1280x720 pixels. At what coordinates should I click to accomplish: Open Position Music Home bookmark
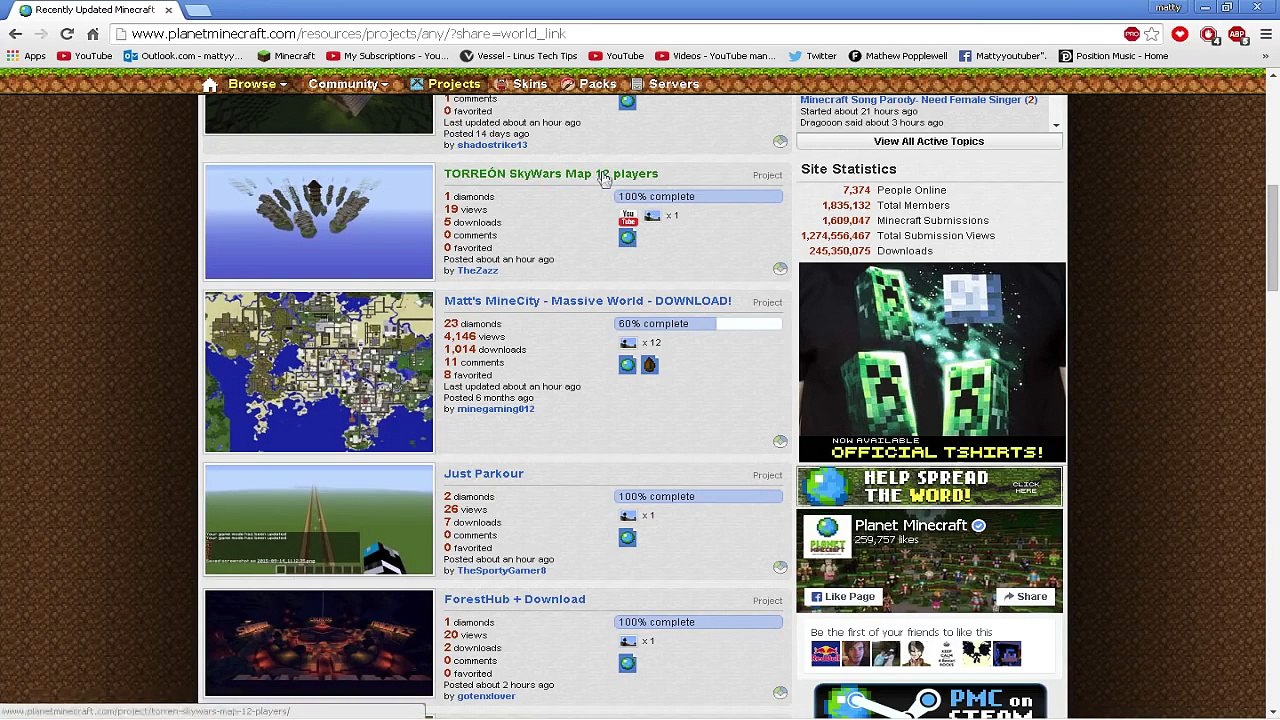tap(1113, 56)
